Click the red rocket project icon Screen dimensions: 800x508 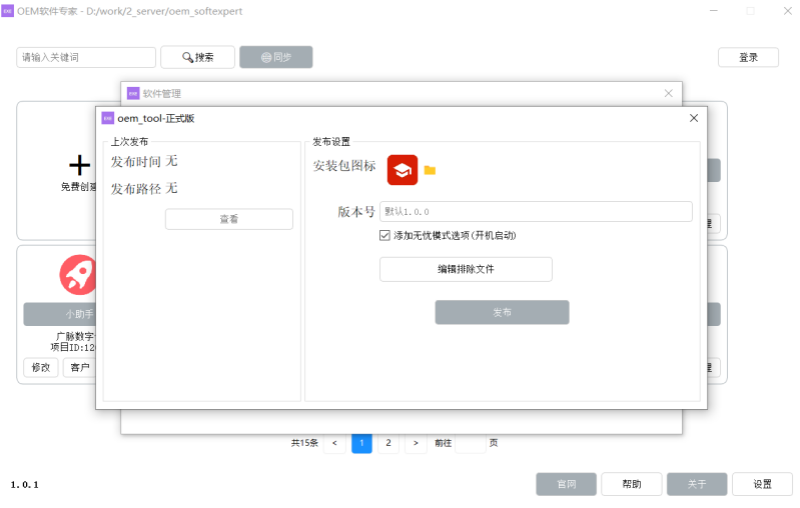click(78, 275)
